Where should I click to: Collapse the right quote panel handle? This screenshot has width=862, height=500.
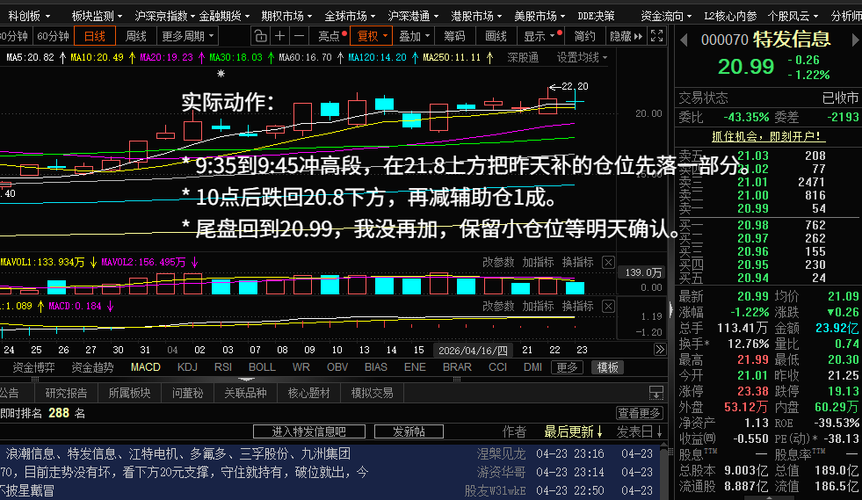click(x=671, y=310)
